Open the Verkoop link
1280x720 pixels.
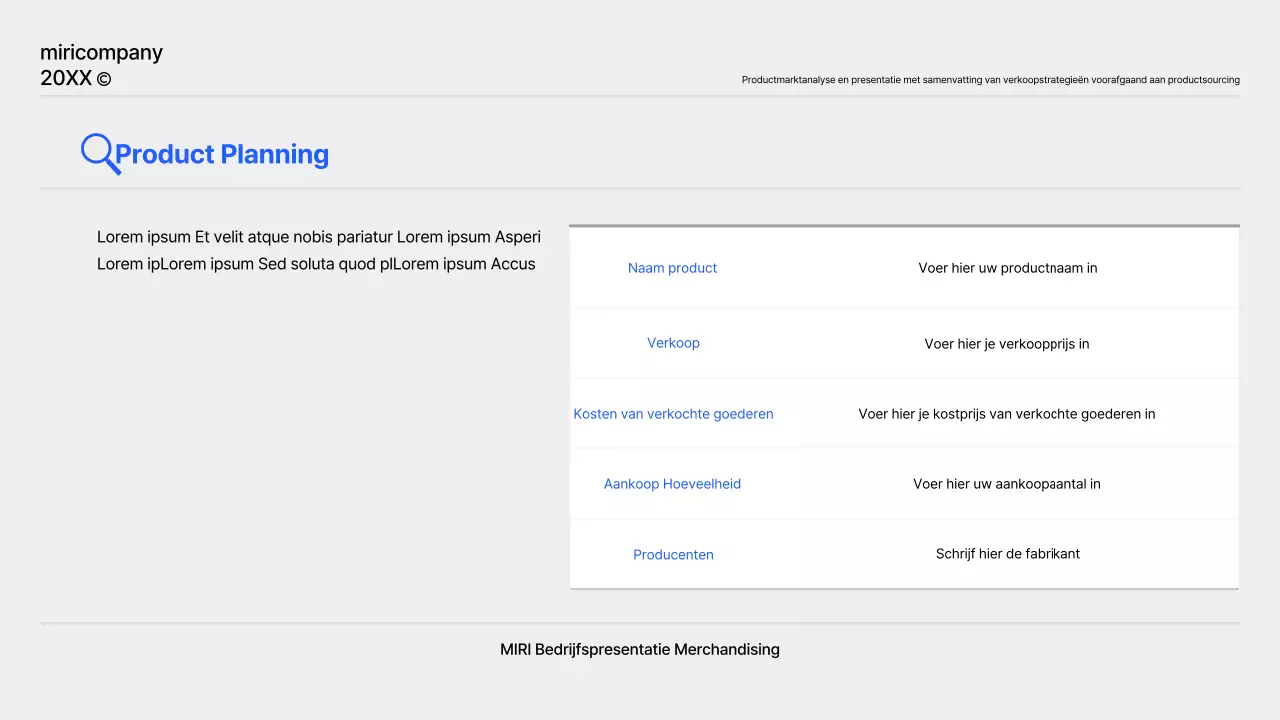[673, 342]
